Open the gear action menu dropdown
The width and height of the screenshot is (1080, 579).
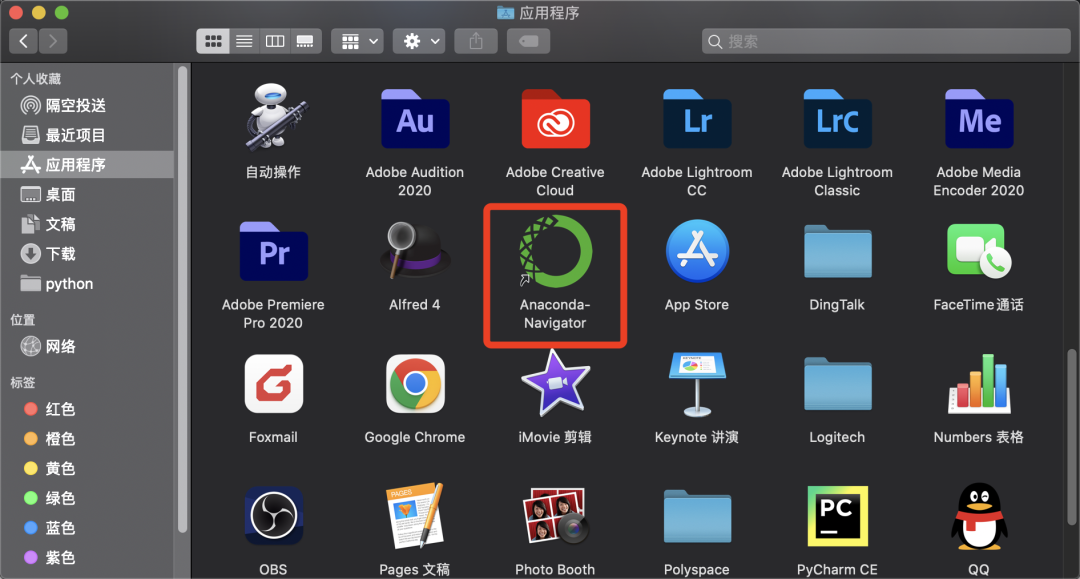(x=419, y=41)
